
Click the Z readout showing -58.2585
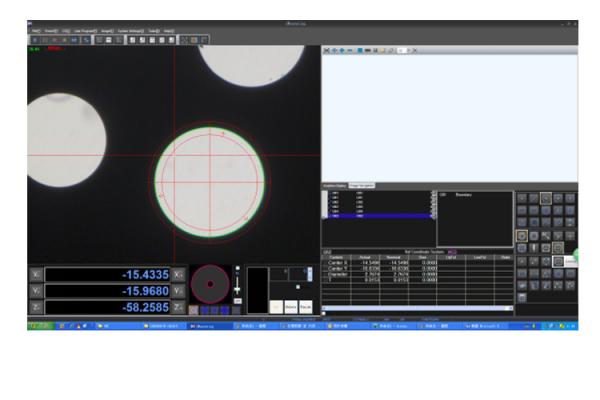(x=108, y=307)
